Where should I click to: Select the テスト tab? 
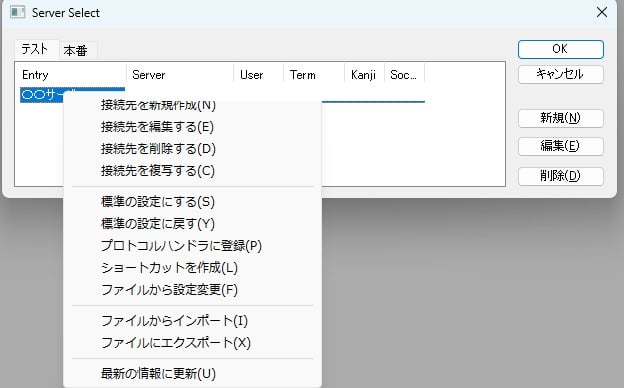point(36,50)
